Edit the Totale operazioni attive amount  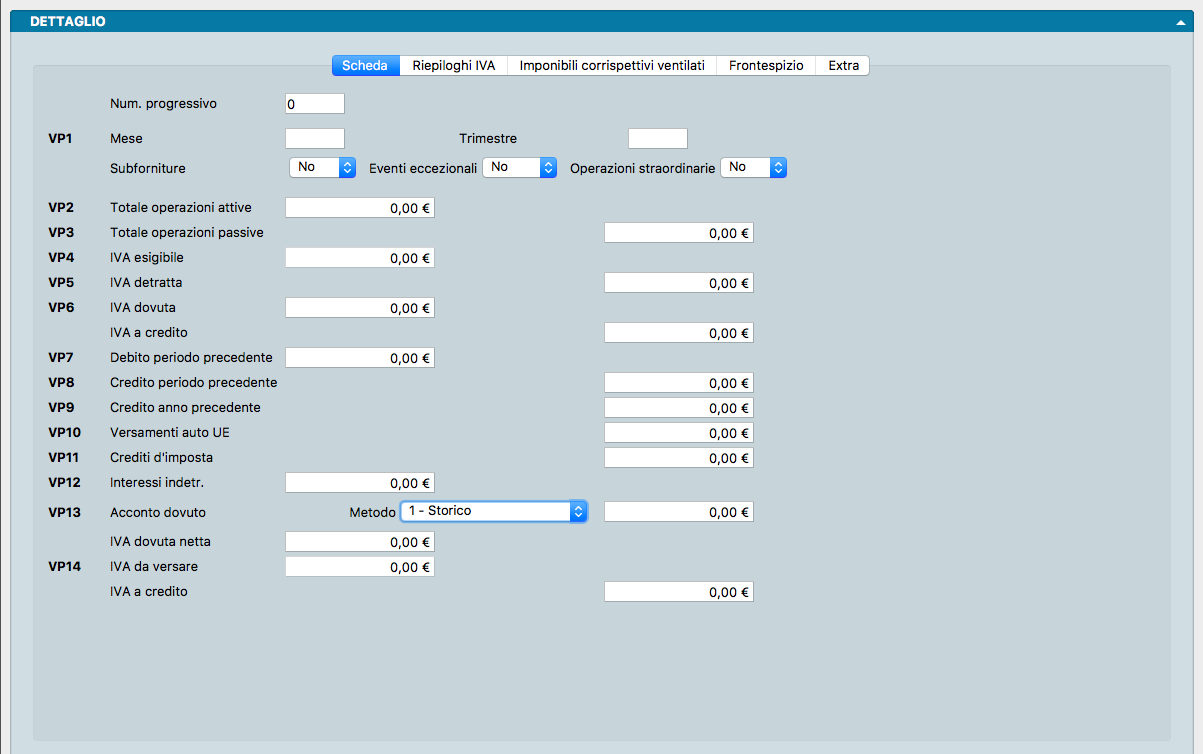coord(360,208)
